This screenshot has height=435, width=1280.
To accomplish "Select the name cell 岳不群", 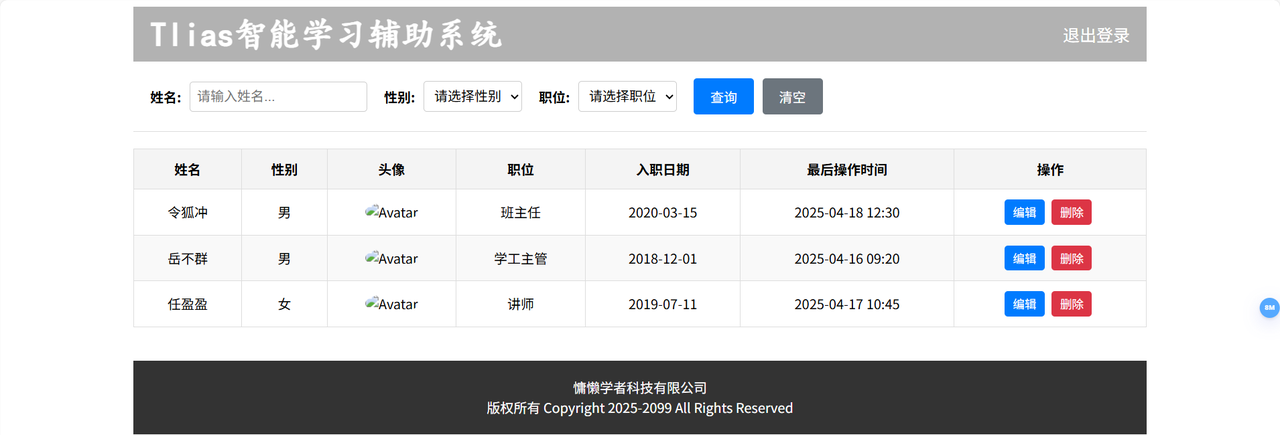I will tap(187, 258).
